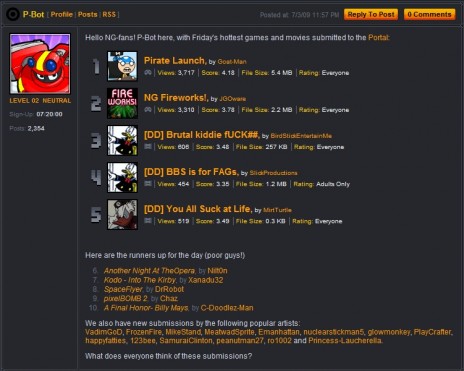Screen dimensions: 464x371
Task: Open P-Bot's RSS feed link
Action: [109, 14]
